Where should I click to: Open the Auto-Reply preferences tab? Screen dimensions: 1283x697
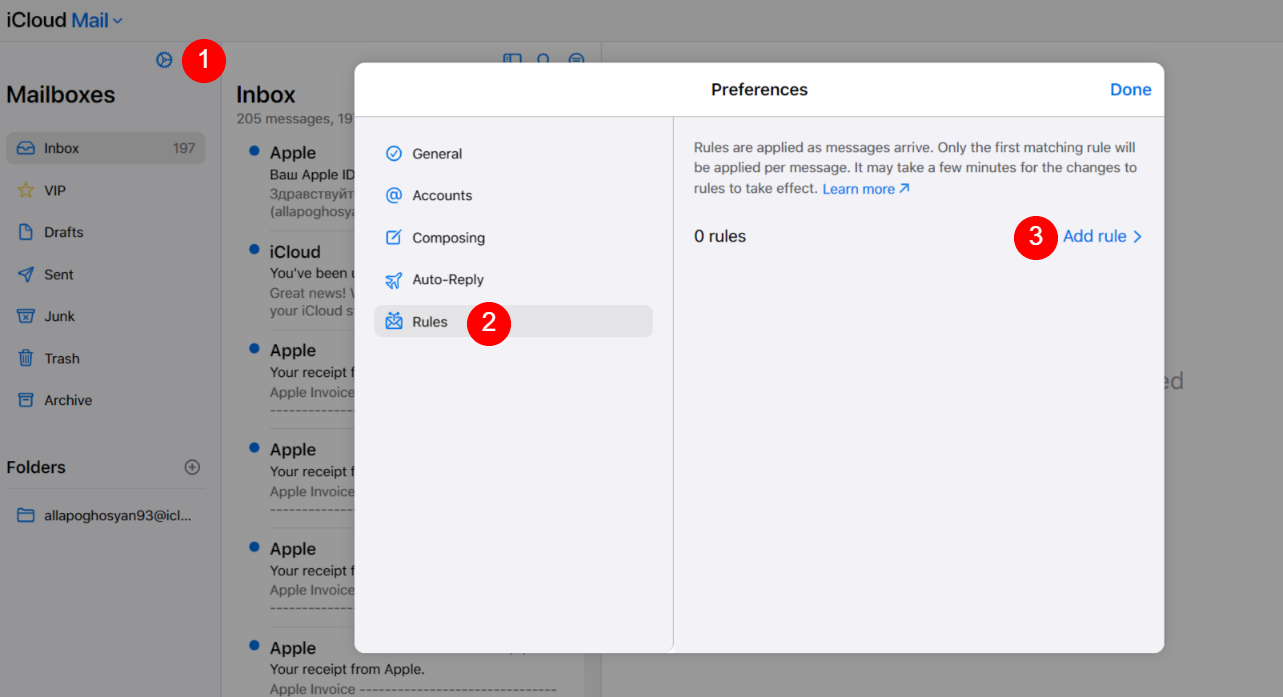click(x=447, y=280)
